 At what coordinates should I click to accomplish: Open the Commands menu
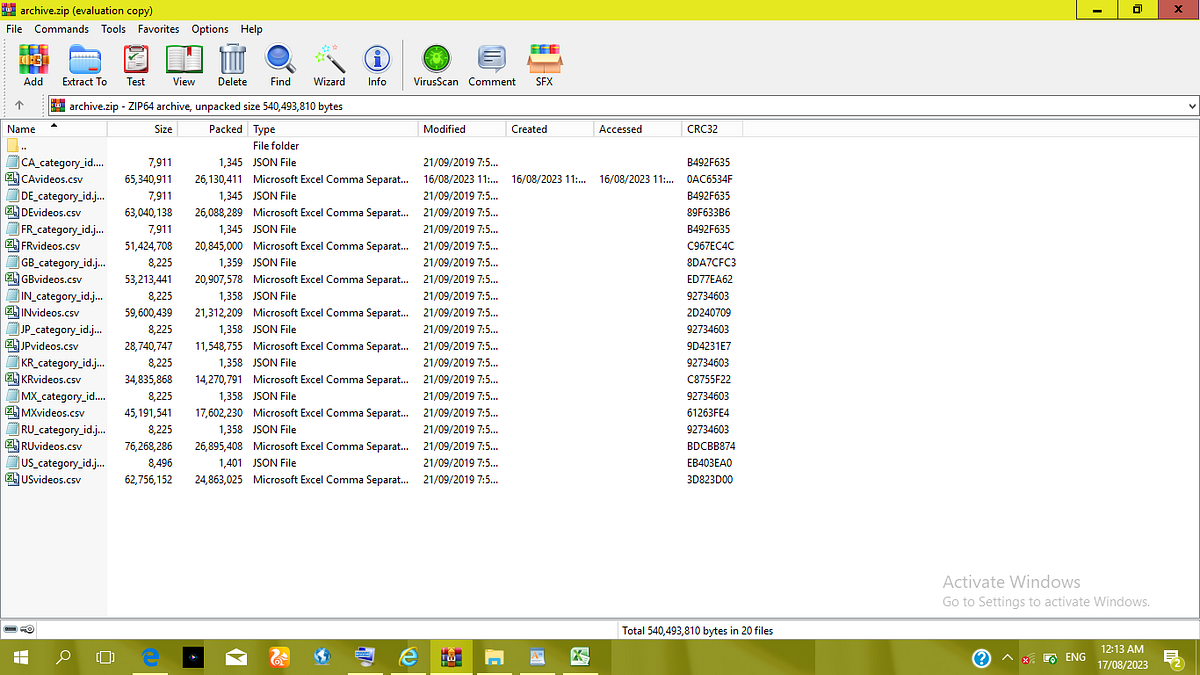point(61,29)
